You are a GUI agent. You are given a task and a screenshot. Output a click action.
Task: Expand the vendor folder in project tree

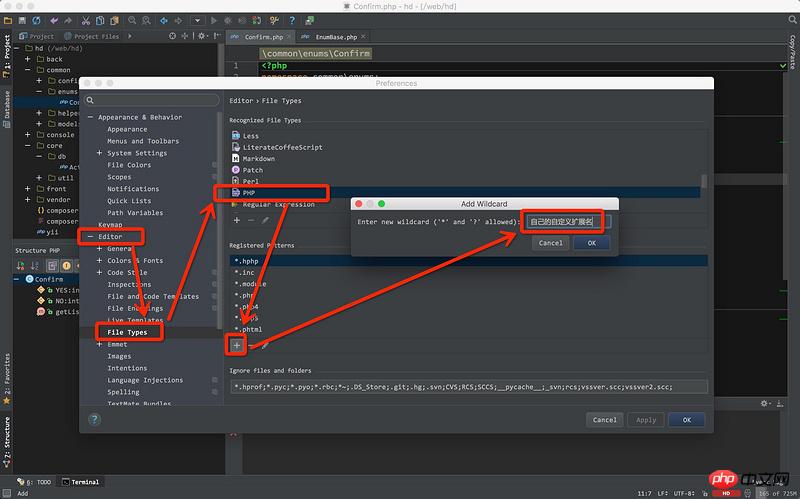click(x=28, y=199)
